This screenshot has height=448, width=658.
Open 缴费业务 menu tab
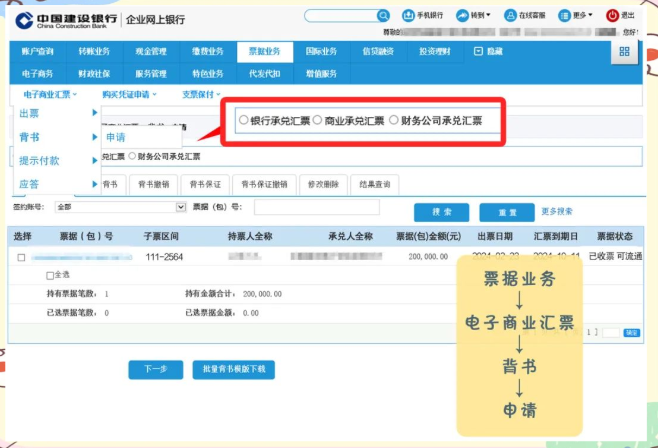coord(208,52)
